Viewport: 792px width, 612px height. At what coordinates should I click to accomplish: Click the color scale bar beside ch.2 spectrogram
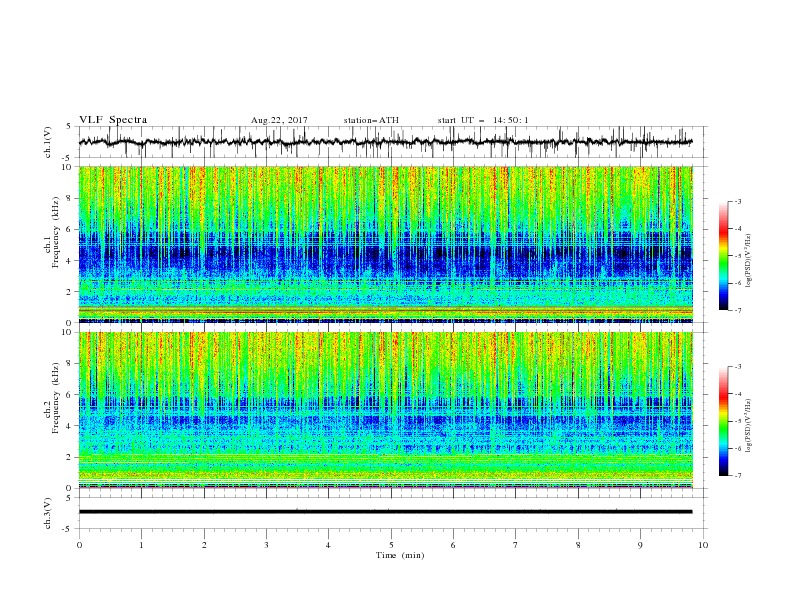click(x=723, y=421)
